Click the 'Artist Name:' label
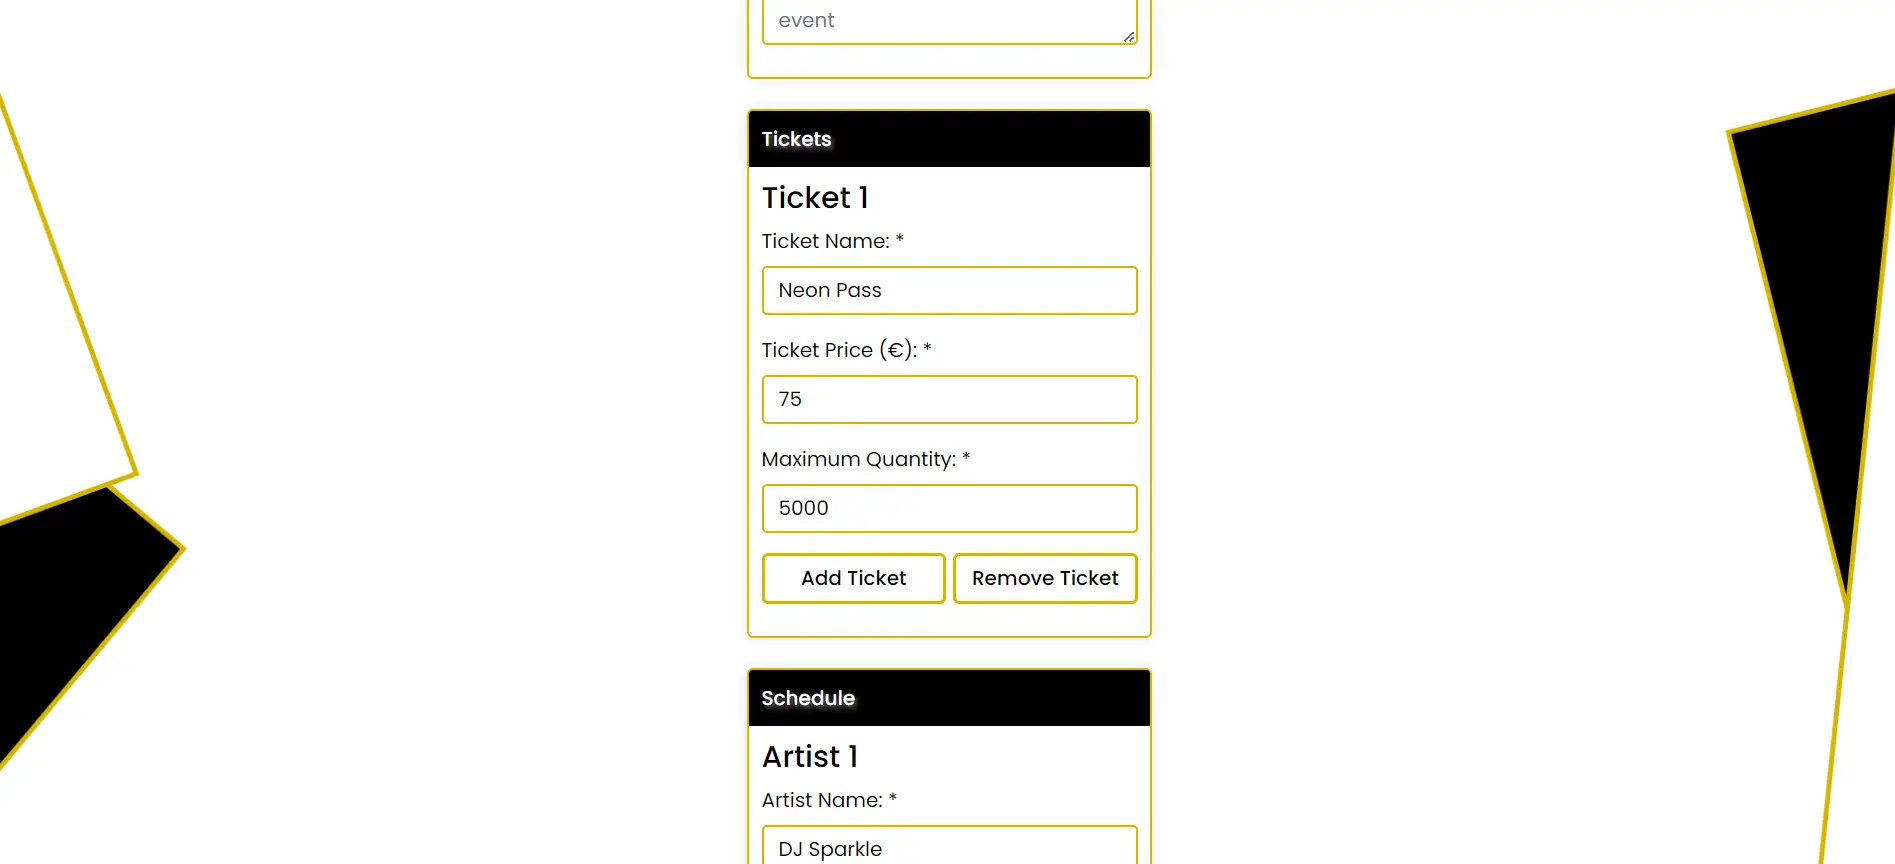 pos(821,800)
